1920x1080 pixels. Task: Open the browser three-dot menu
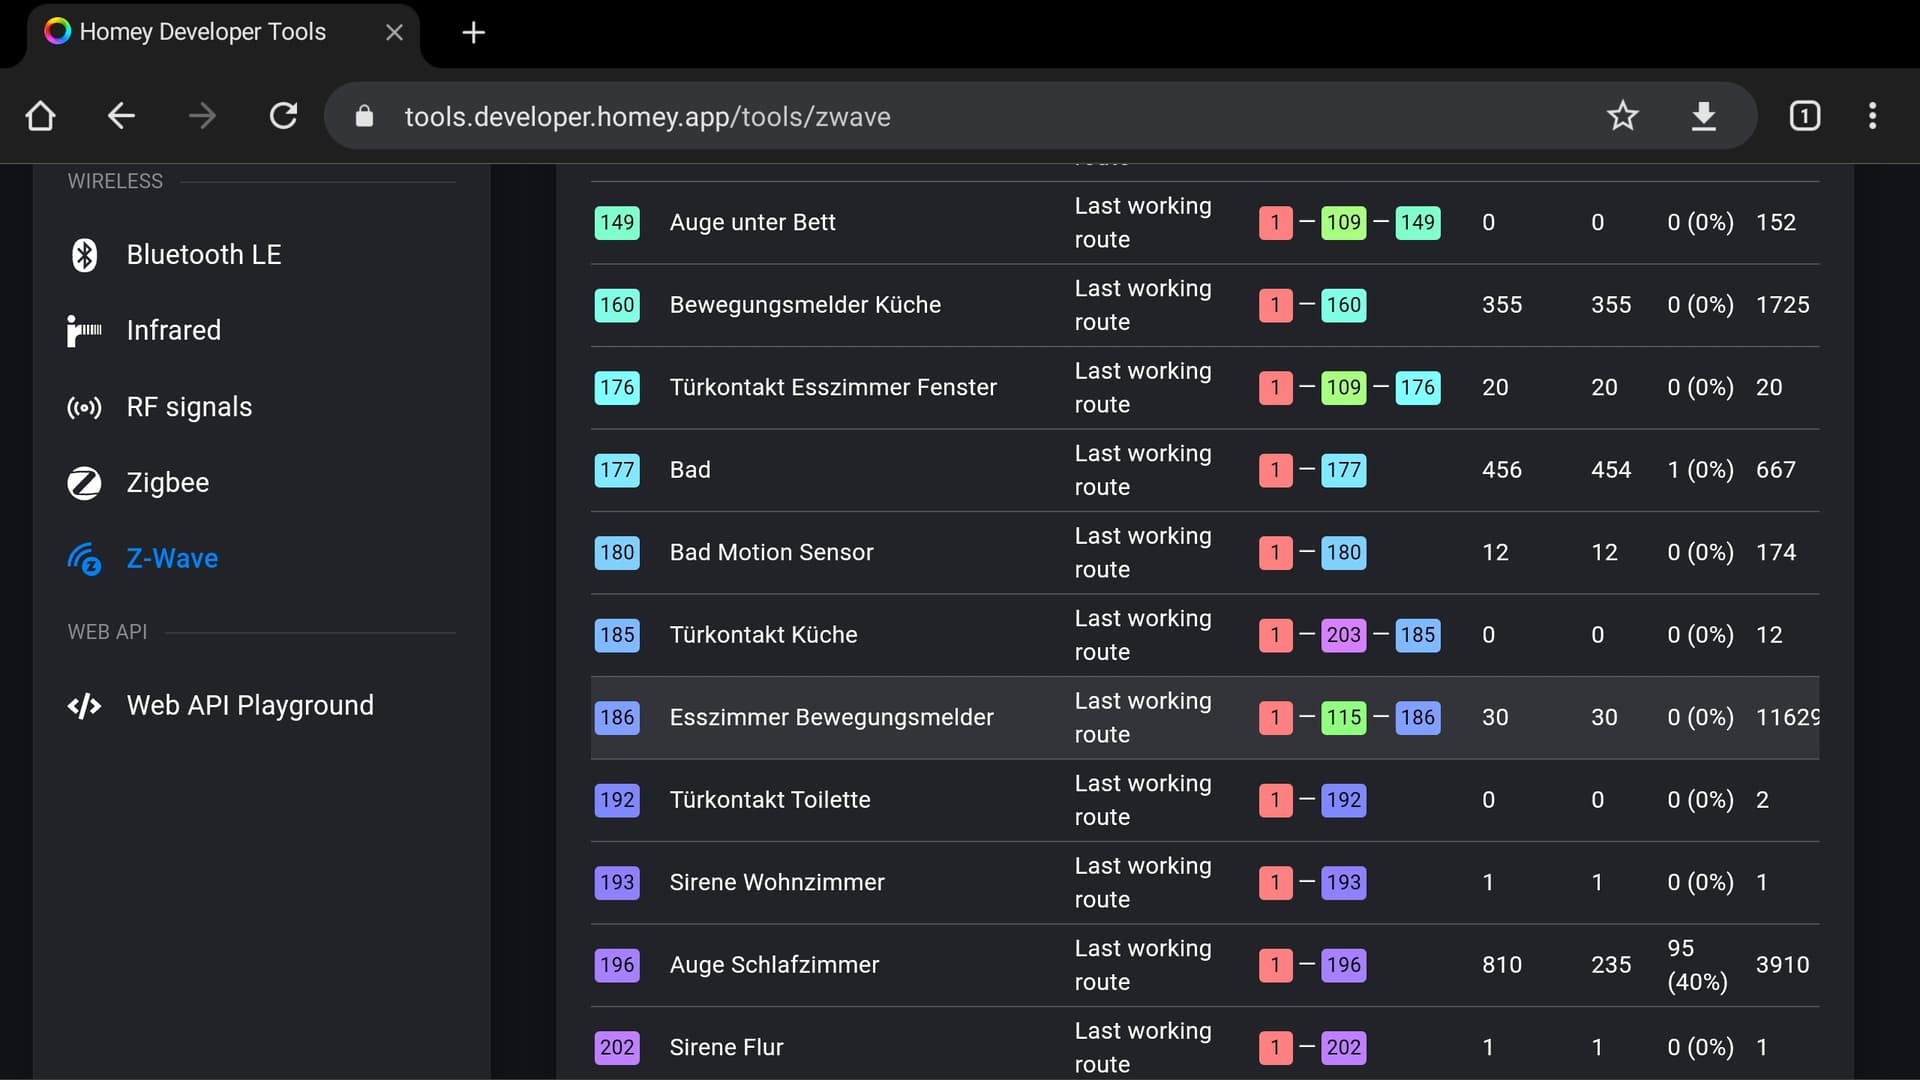[x=1872, y=117]
